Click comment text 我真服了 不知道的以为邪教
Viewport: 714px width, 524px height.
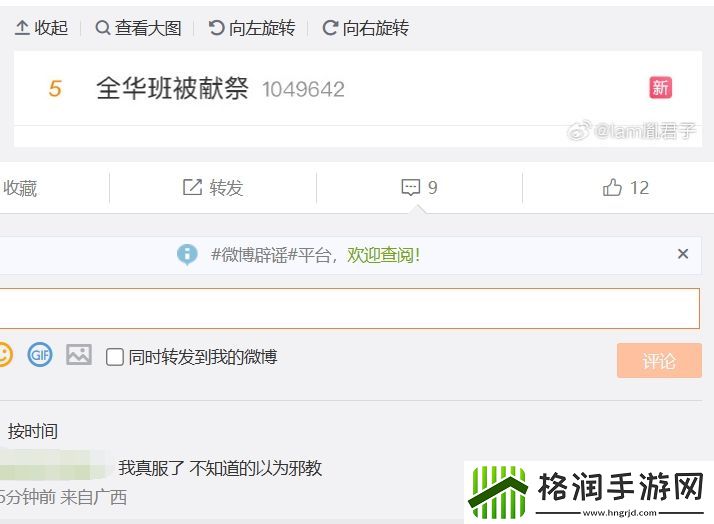(x=220, y=468)
